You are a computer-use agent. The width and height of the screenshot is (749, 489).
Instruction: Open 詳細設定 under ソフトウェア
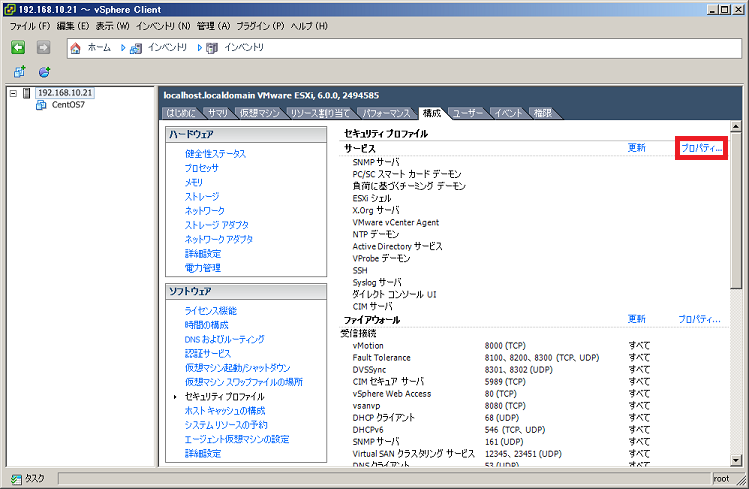(x=203, y=454)
